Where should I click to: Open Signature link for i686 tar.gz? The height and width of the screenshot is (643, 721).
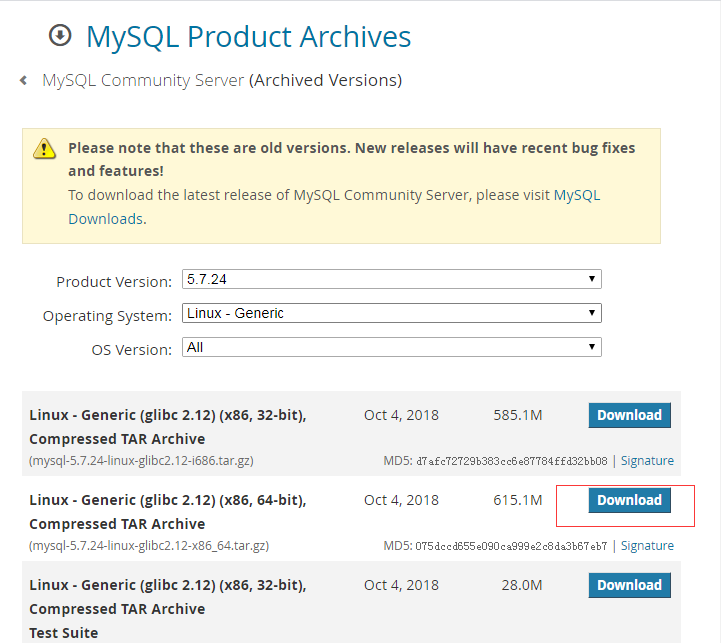(x=647, y=461)
